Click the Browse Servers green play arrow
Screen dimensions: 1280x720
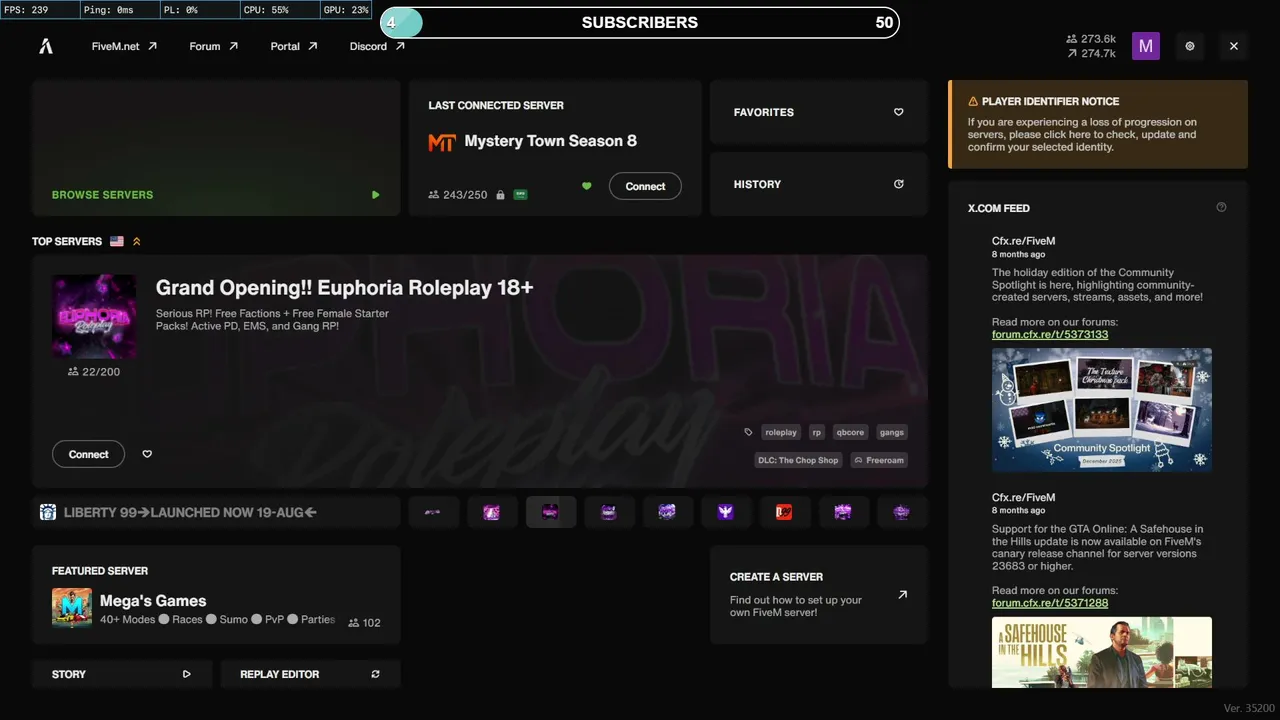pos(376,195)
